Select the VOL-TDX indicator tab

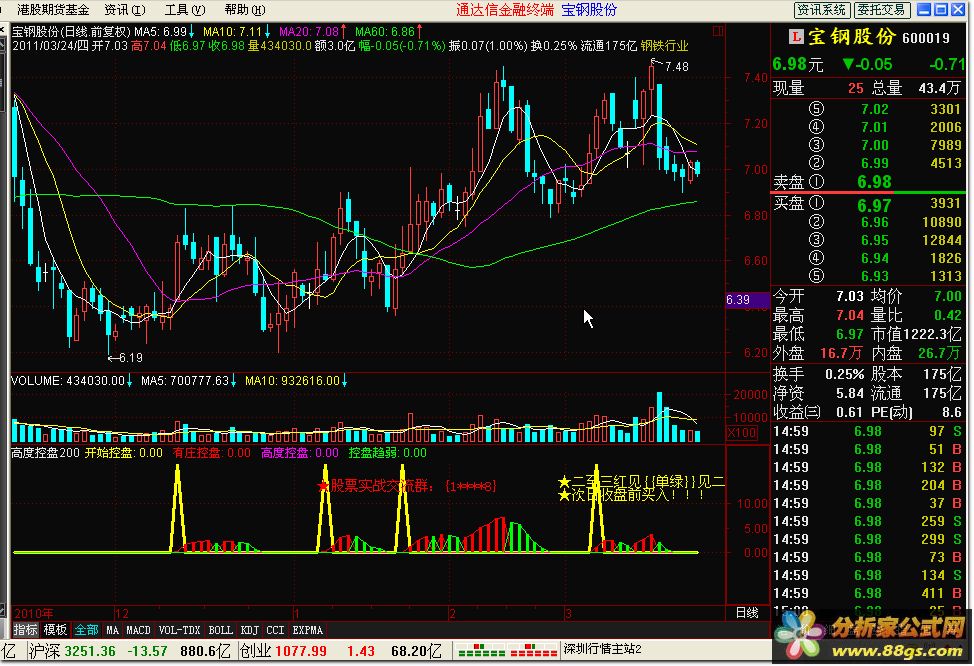(180, 630)
